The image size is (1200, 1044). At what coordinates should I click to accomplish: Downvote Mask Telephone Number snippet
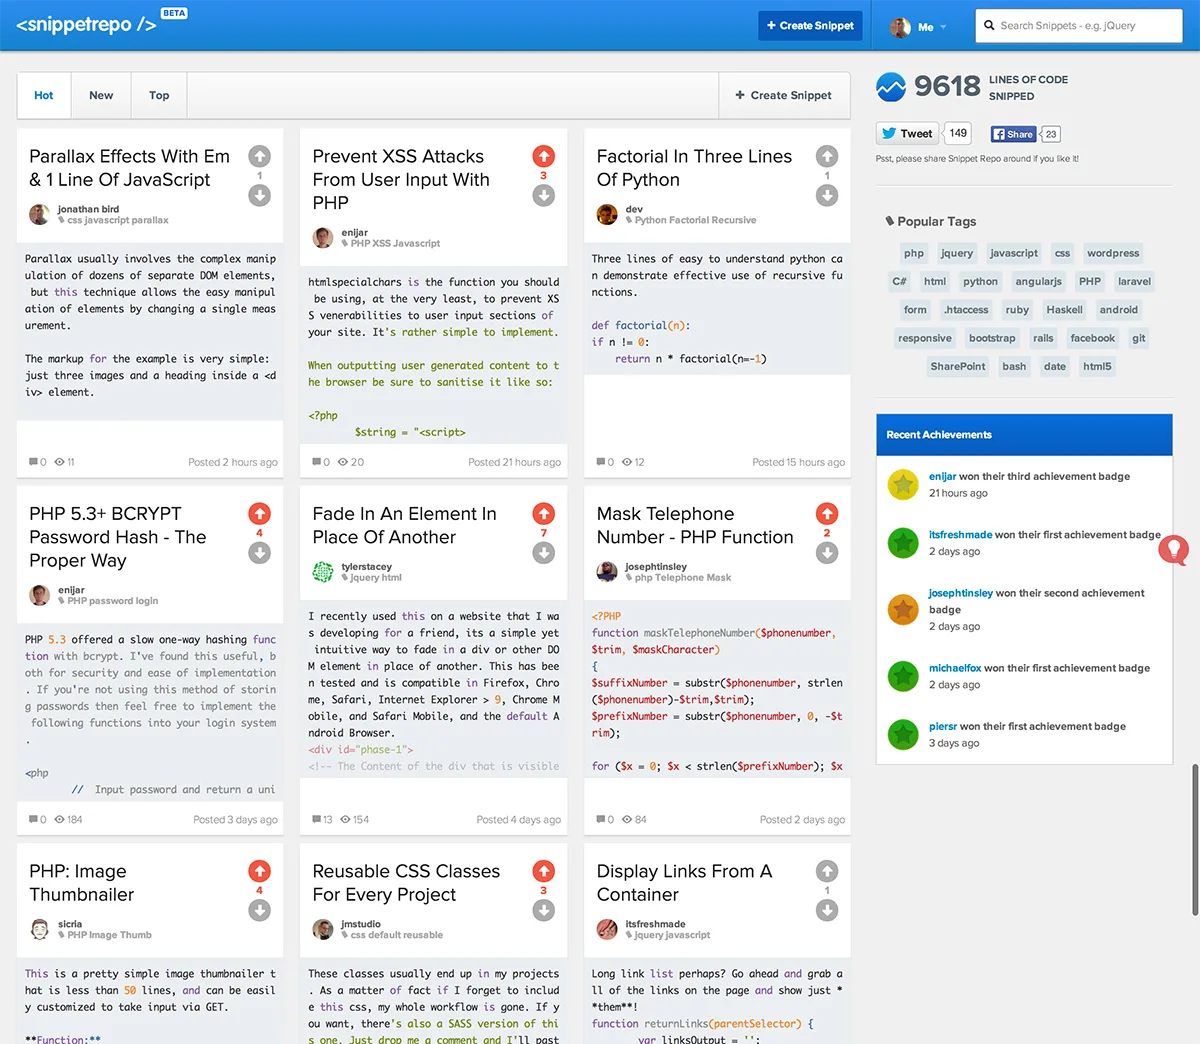tap(827, 552)
